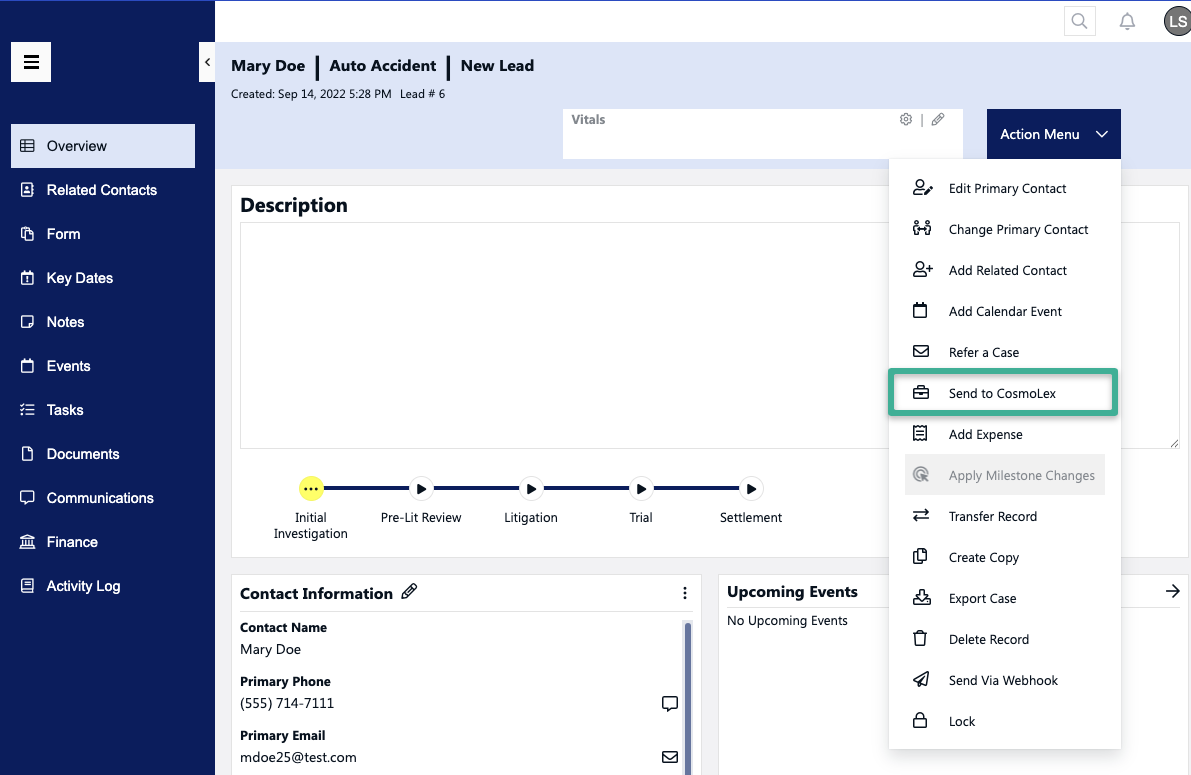The image size is (1191, 775).
Task: Open Contact Information three-dot options
Action: pos(684,593)
